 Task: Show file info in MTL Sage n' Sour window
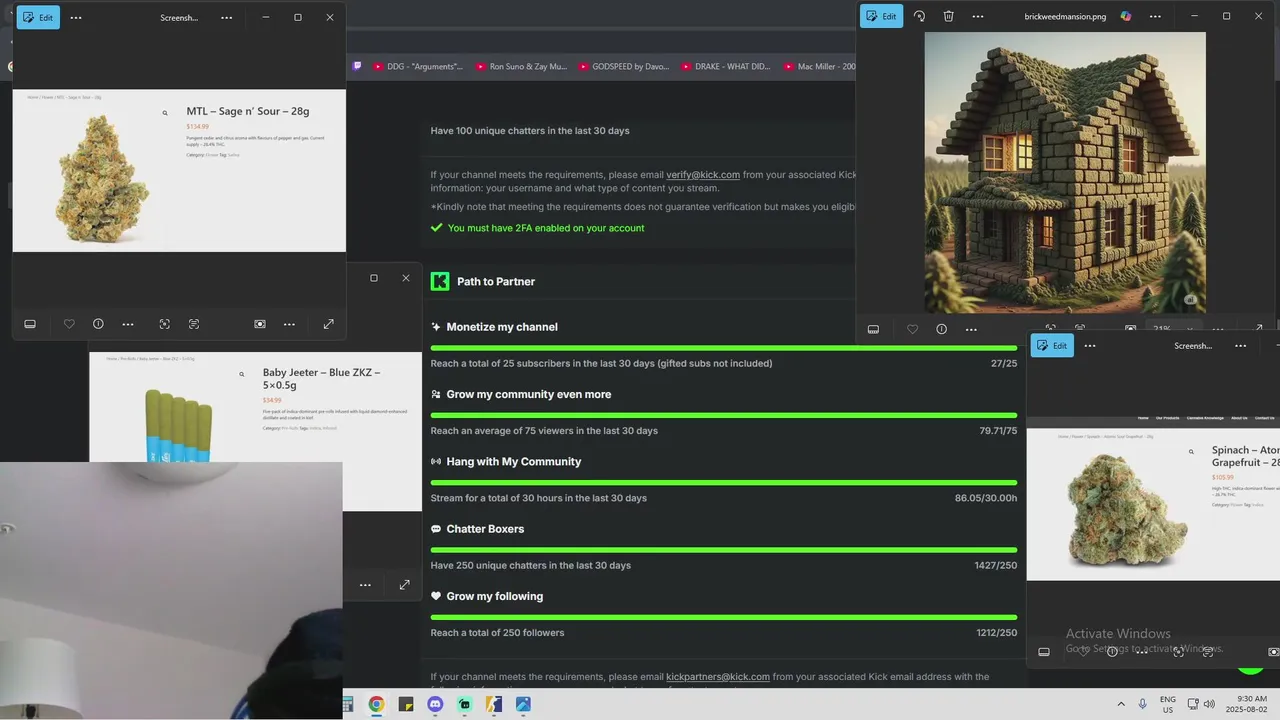pos(98,324)
